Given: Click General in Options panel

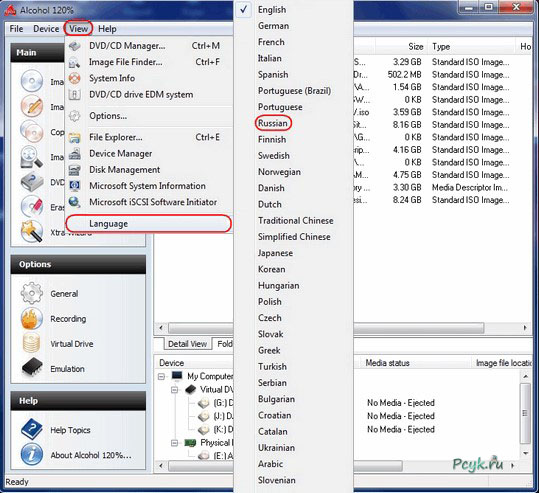Looking at the screenshot, I should pyautogui.click(x=64, y=294).
